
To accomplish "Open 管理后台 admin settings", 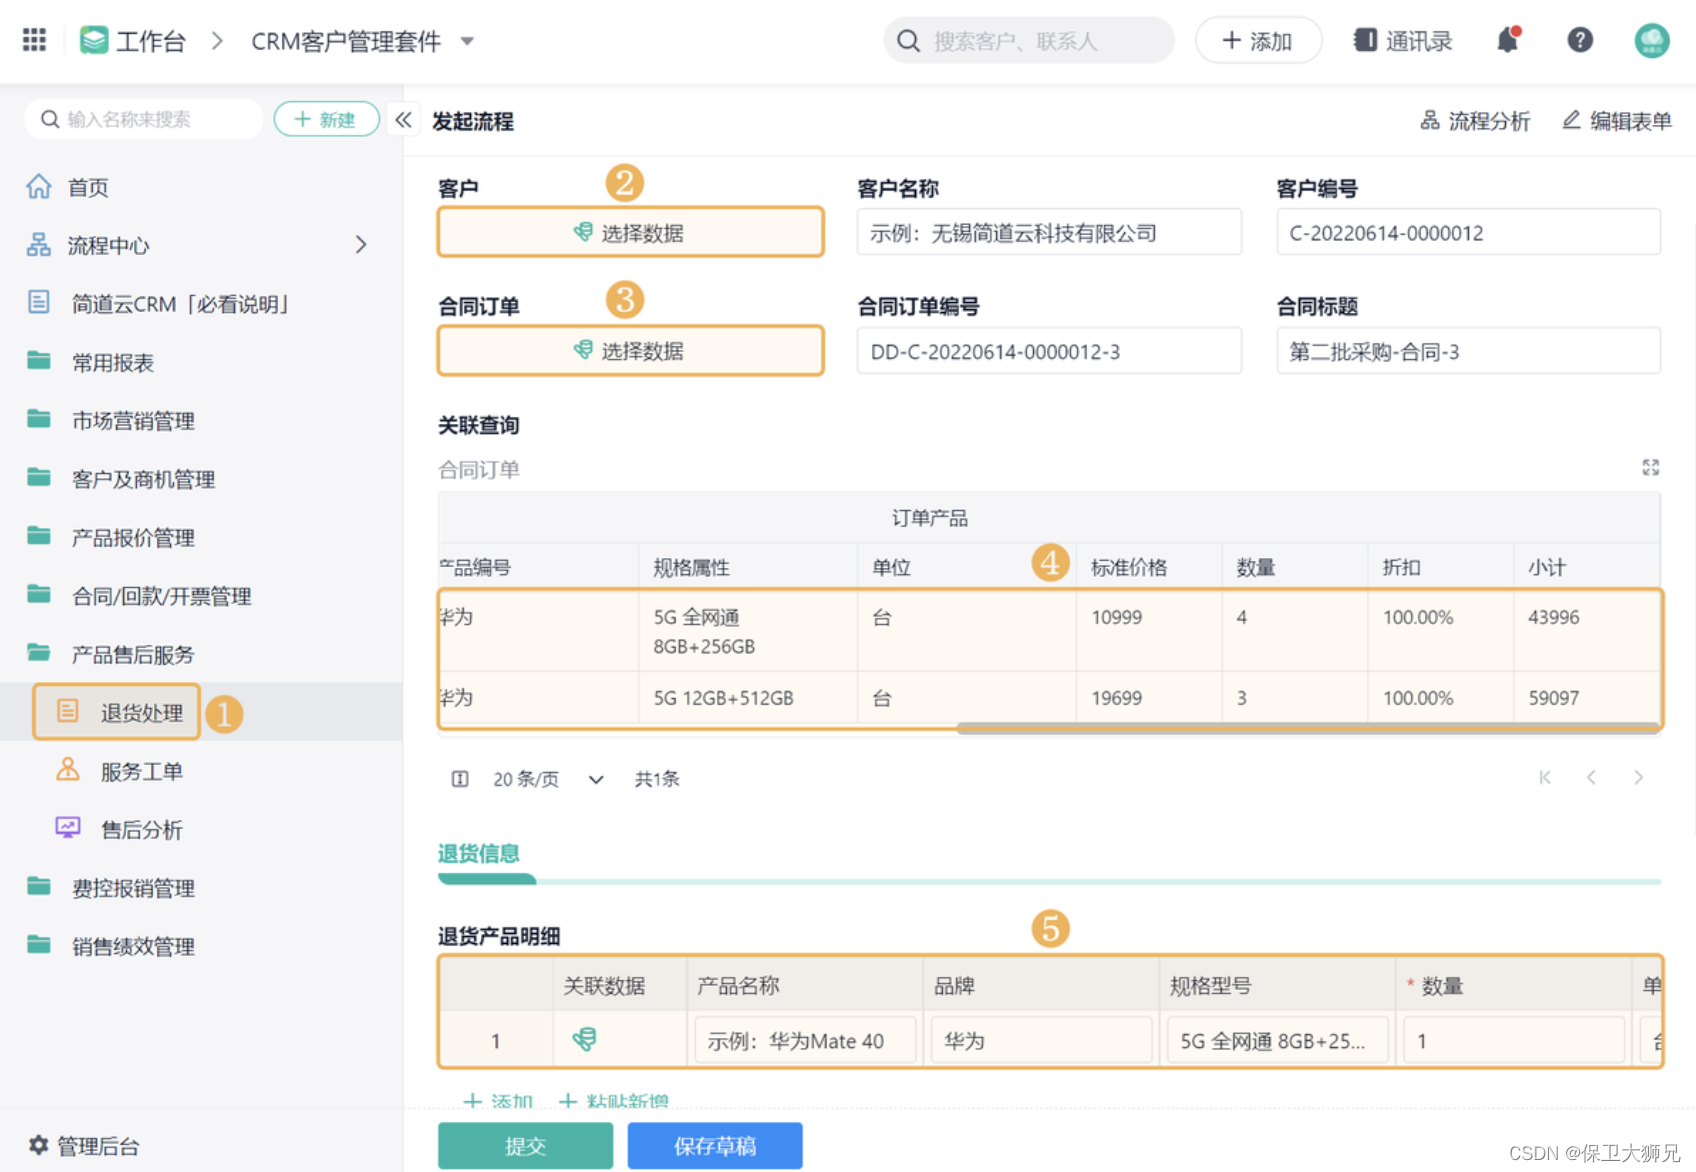I will coord(84,1145).
